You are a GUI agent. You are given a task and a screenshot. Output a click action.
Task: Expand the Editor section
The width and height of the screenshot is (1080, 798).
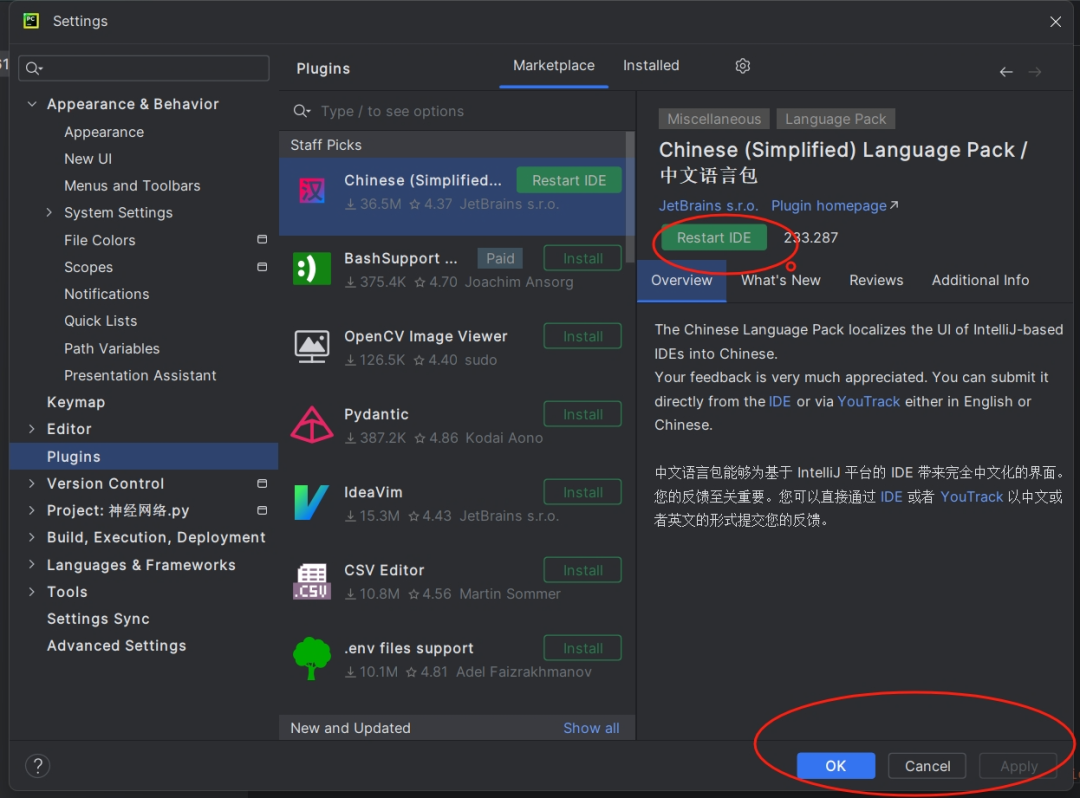(x=32, y=429)
